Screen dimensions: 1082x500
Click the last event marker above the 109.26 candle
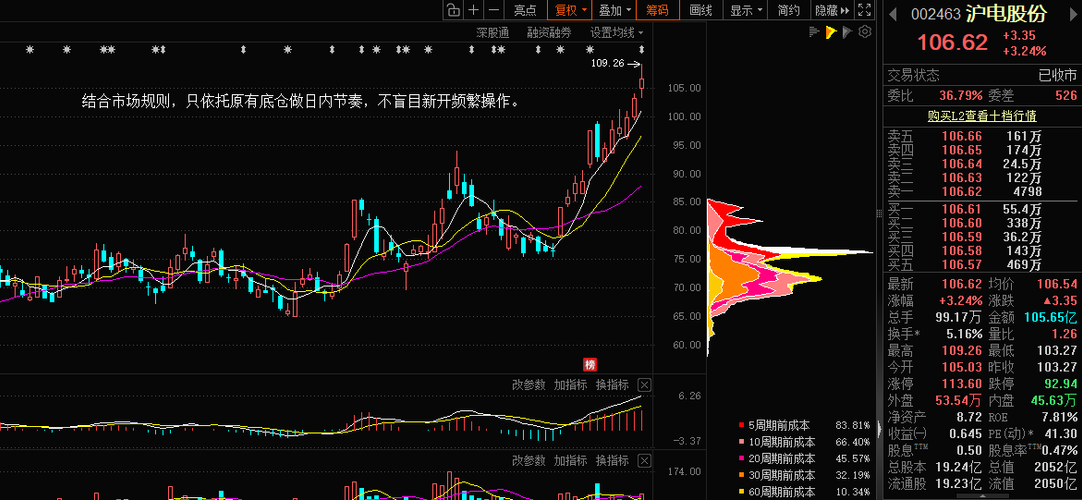(x=642, y=50)
